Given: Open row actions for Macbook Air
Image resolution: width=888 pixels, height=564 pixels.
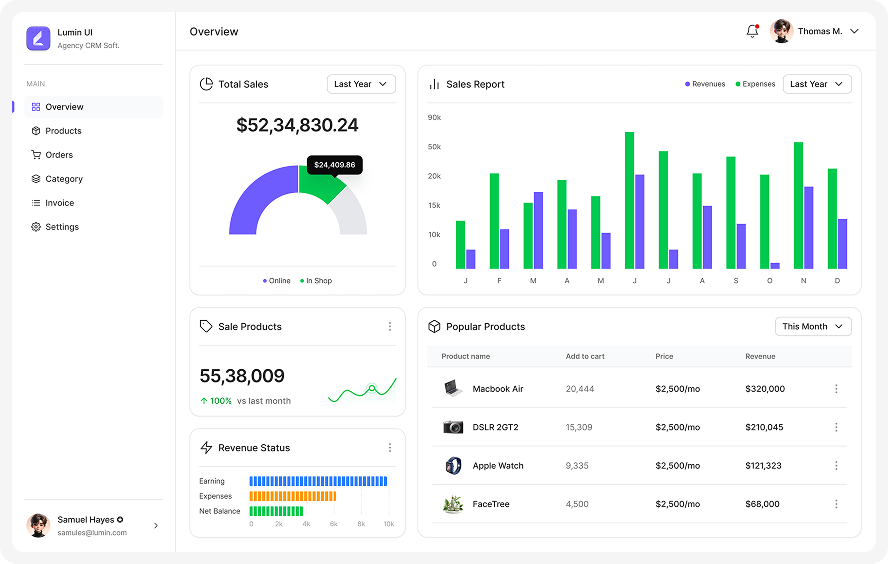Looking at the screenshot, I should pyautogui.click(x=836, y=389).
